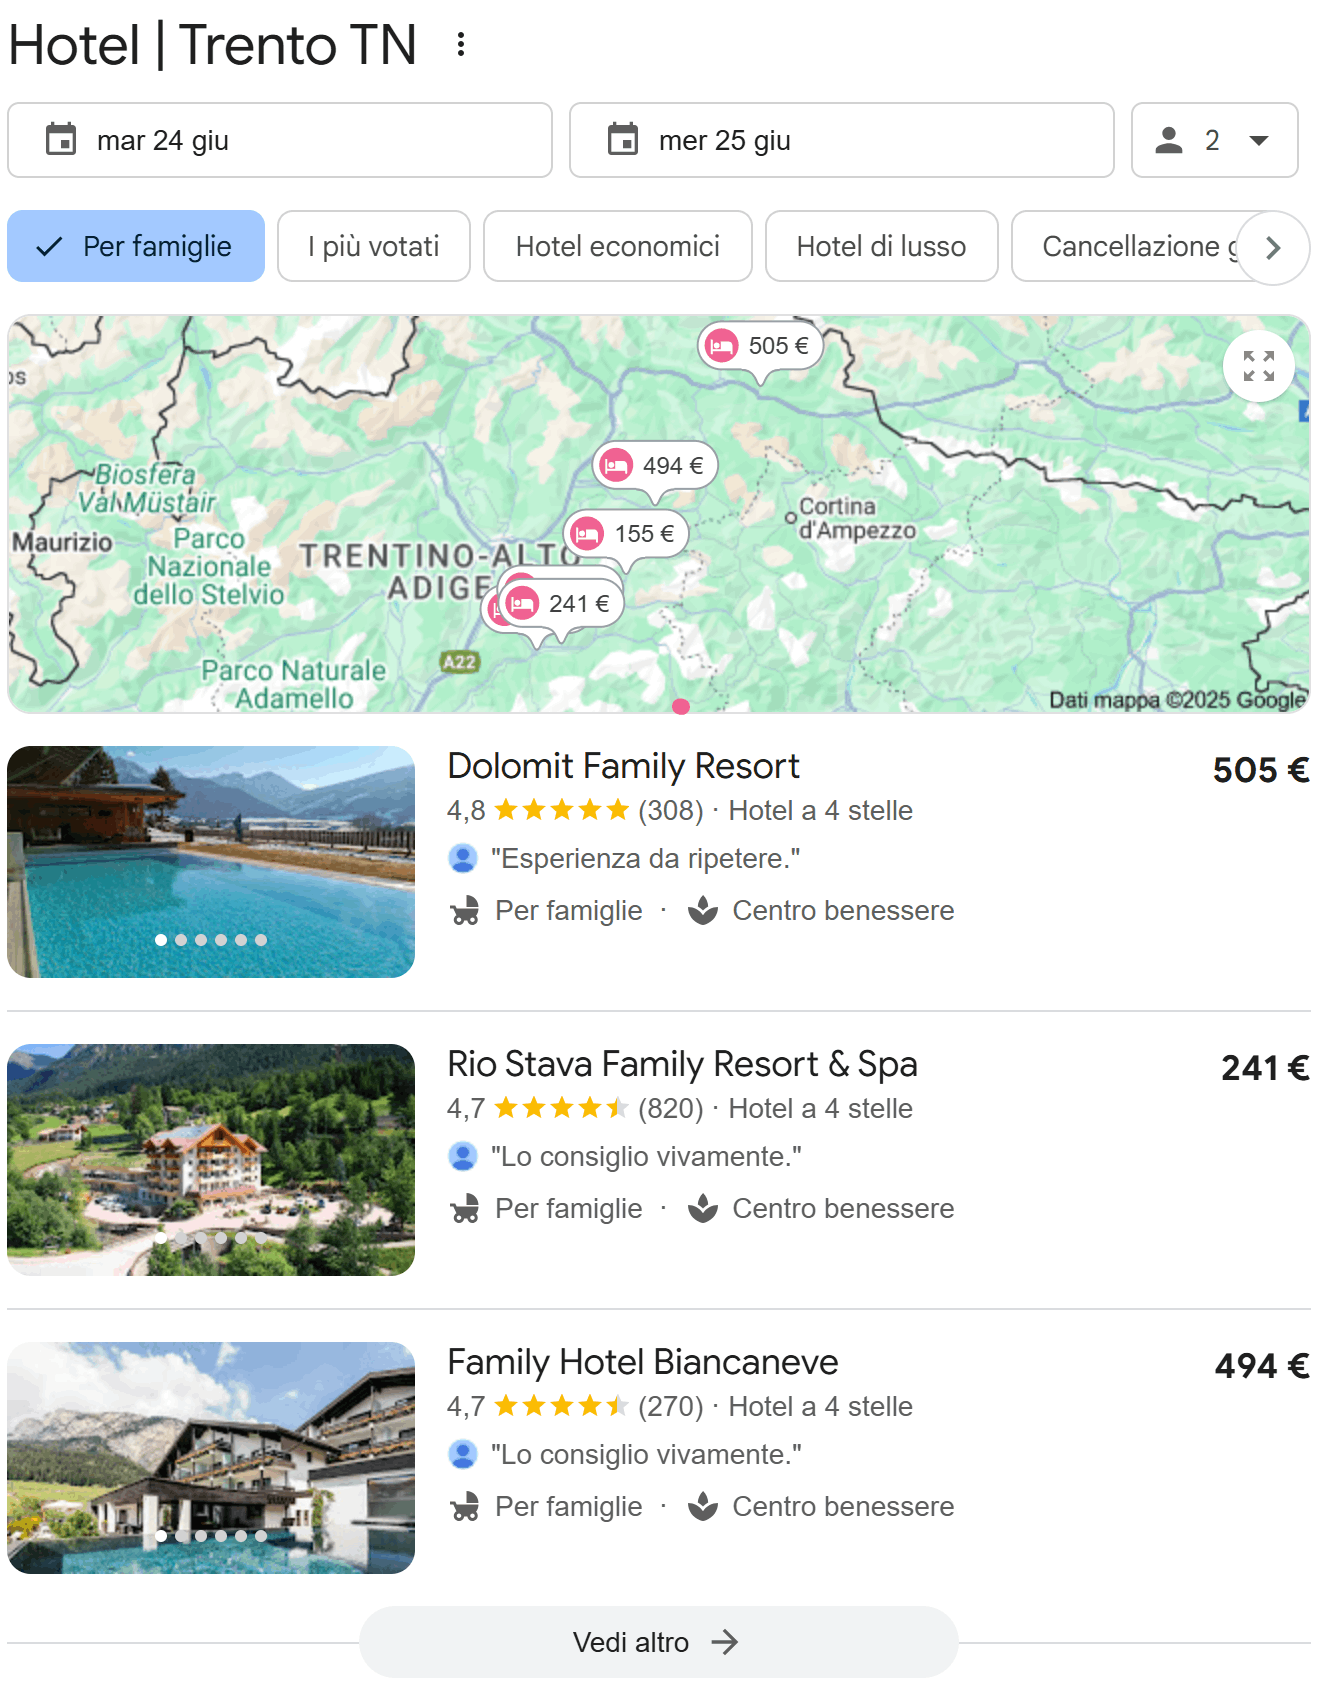Open the mar 24 giu check-in date picker
This screenshot has width=1339, height=1687.
tap(280, 140)
